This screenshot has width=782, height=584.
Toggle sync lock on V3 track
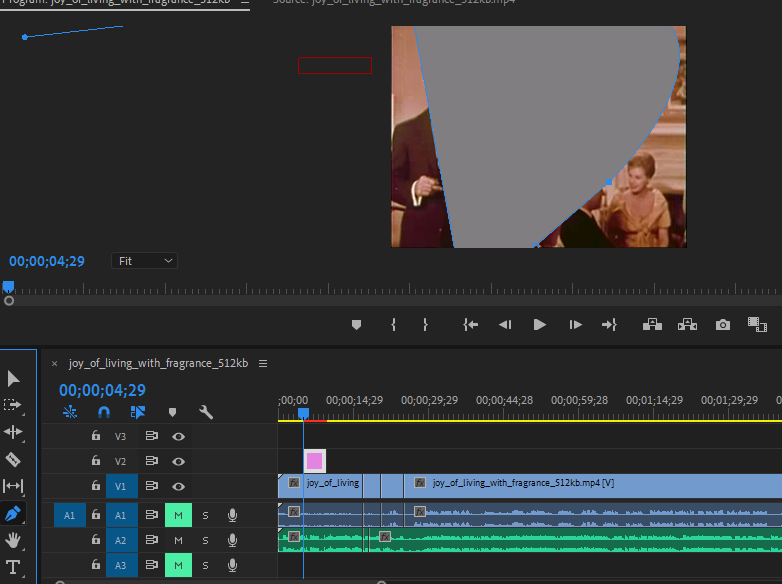152,436
